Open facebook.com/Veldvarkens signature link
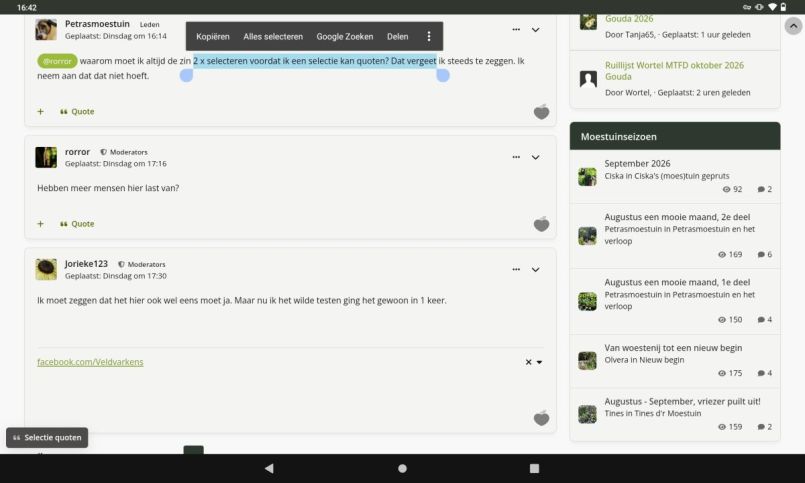The image size is (805, 483). 90,362
